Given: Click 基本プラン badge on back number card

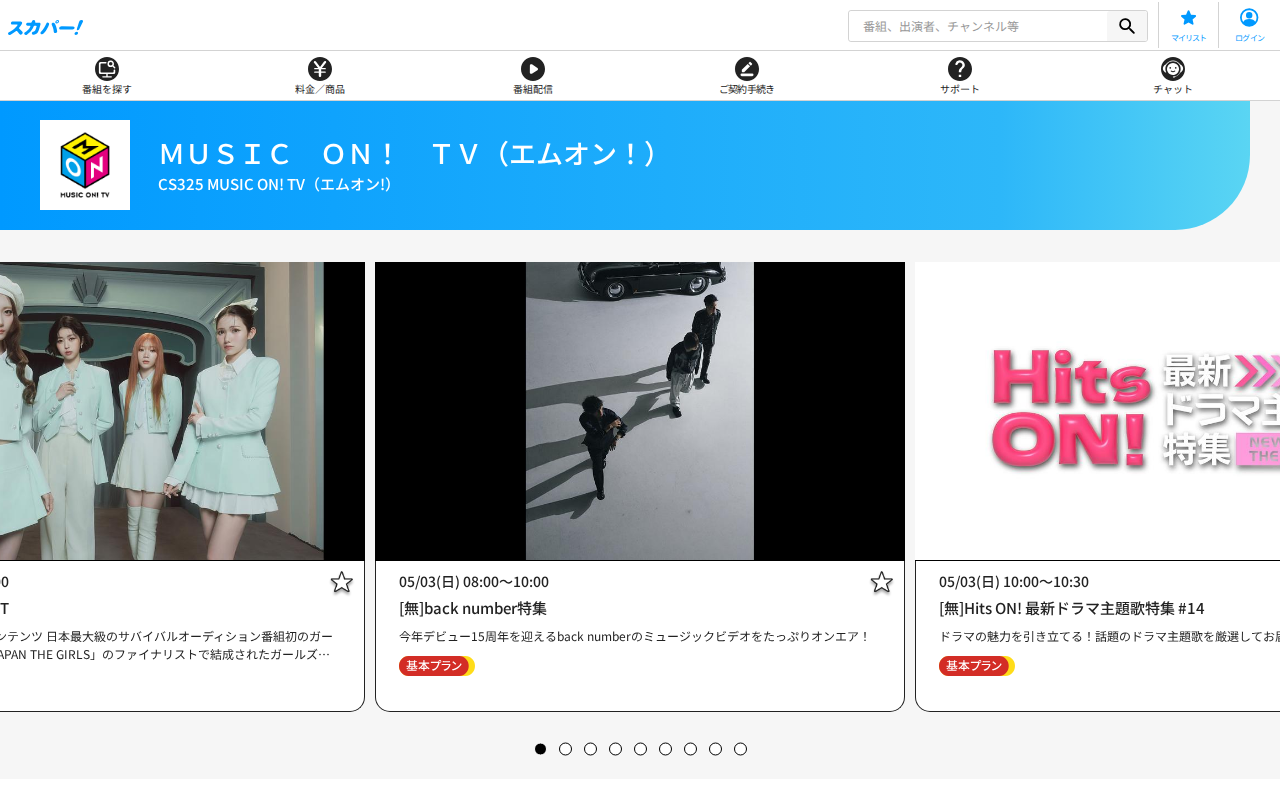Looking at the screenshot, I should (436, 666).
